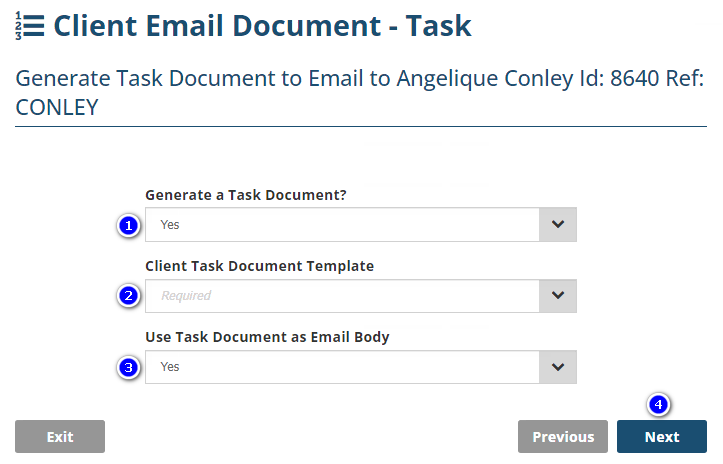Click the "Generate a Task Document?" label
Viewport: 723px width, 464px height.
pyautogui.click(x=246, y=195)
